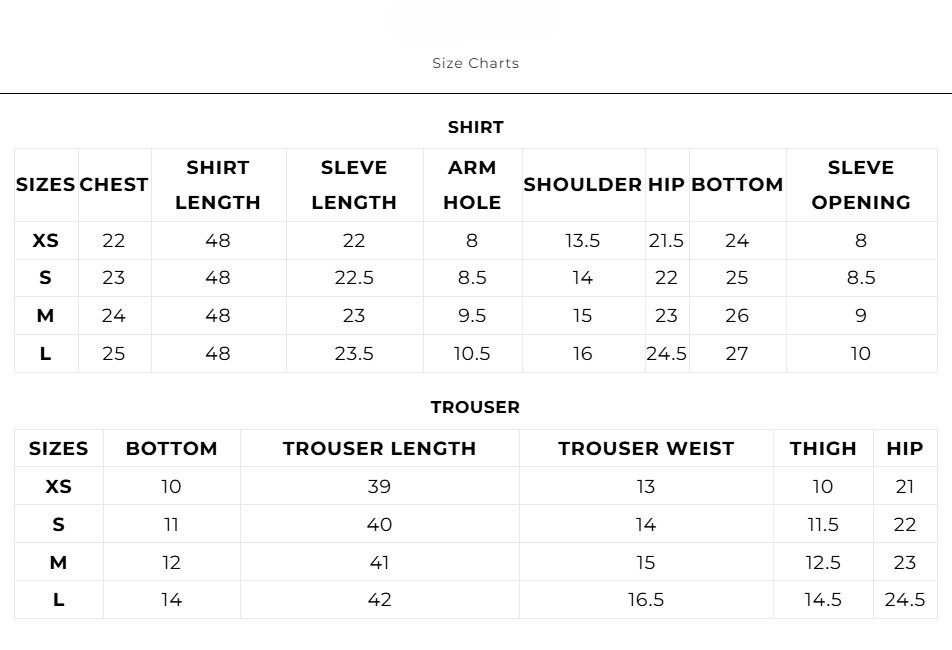
Task: Click the shirt sleeve length value 23.5
Action: [354, 354]
